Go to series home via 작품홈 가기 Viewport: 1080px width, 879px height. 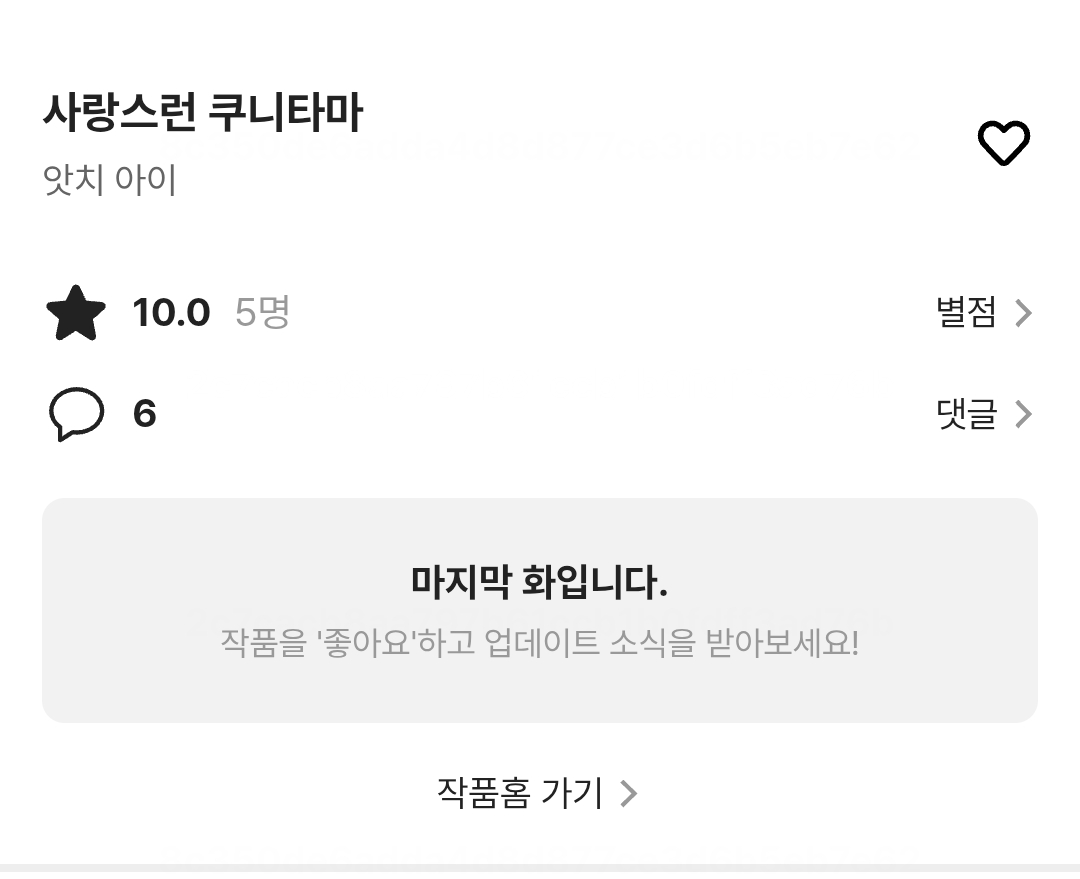click(520, 793)
